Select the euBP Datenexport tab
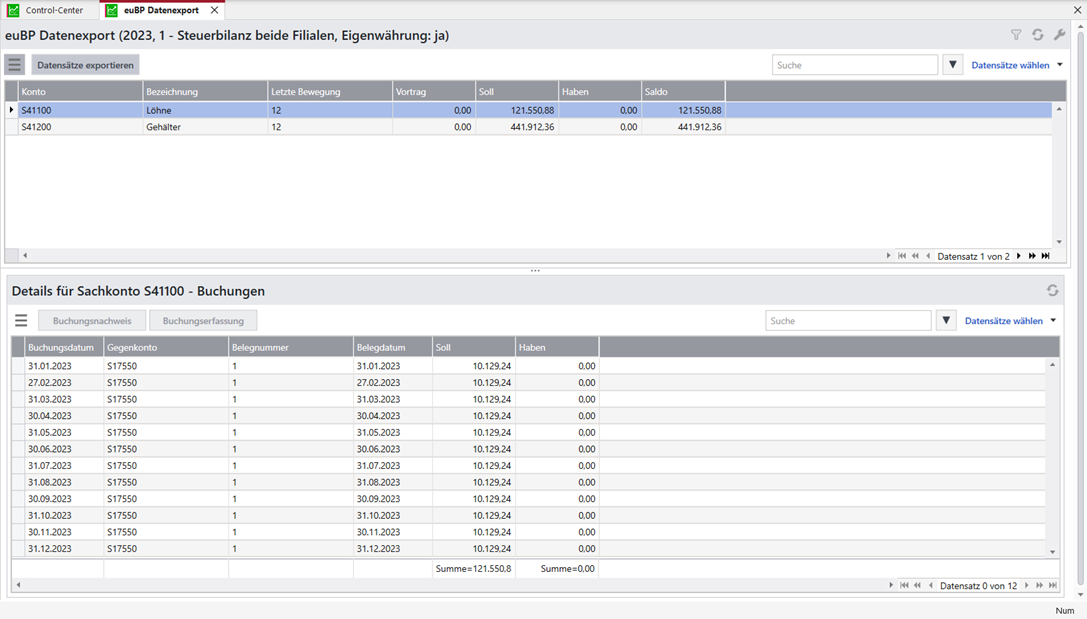Screen dimensions: 1087x619 [160, 10]
